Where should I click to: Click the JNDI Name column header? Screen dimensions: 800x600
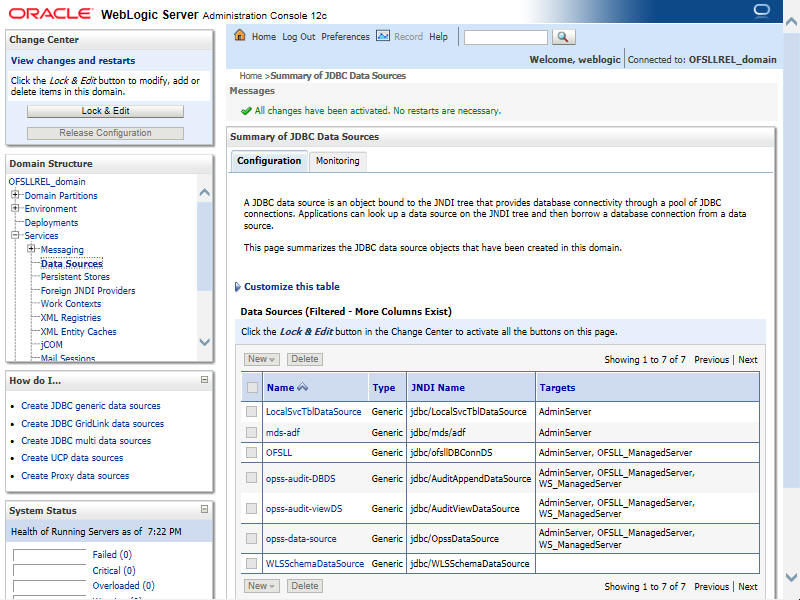tap(438, 387)
